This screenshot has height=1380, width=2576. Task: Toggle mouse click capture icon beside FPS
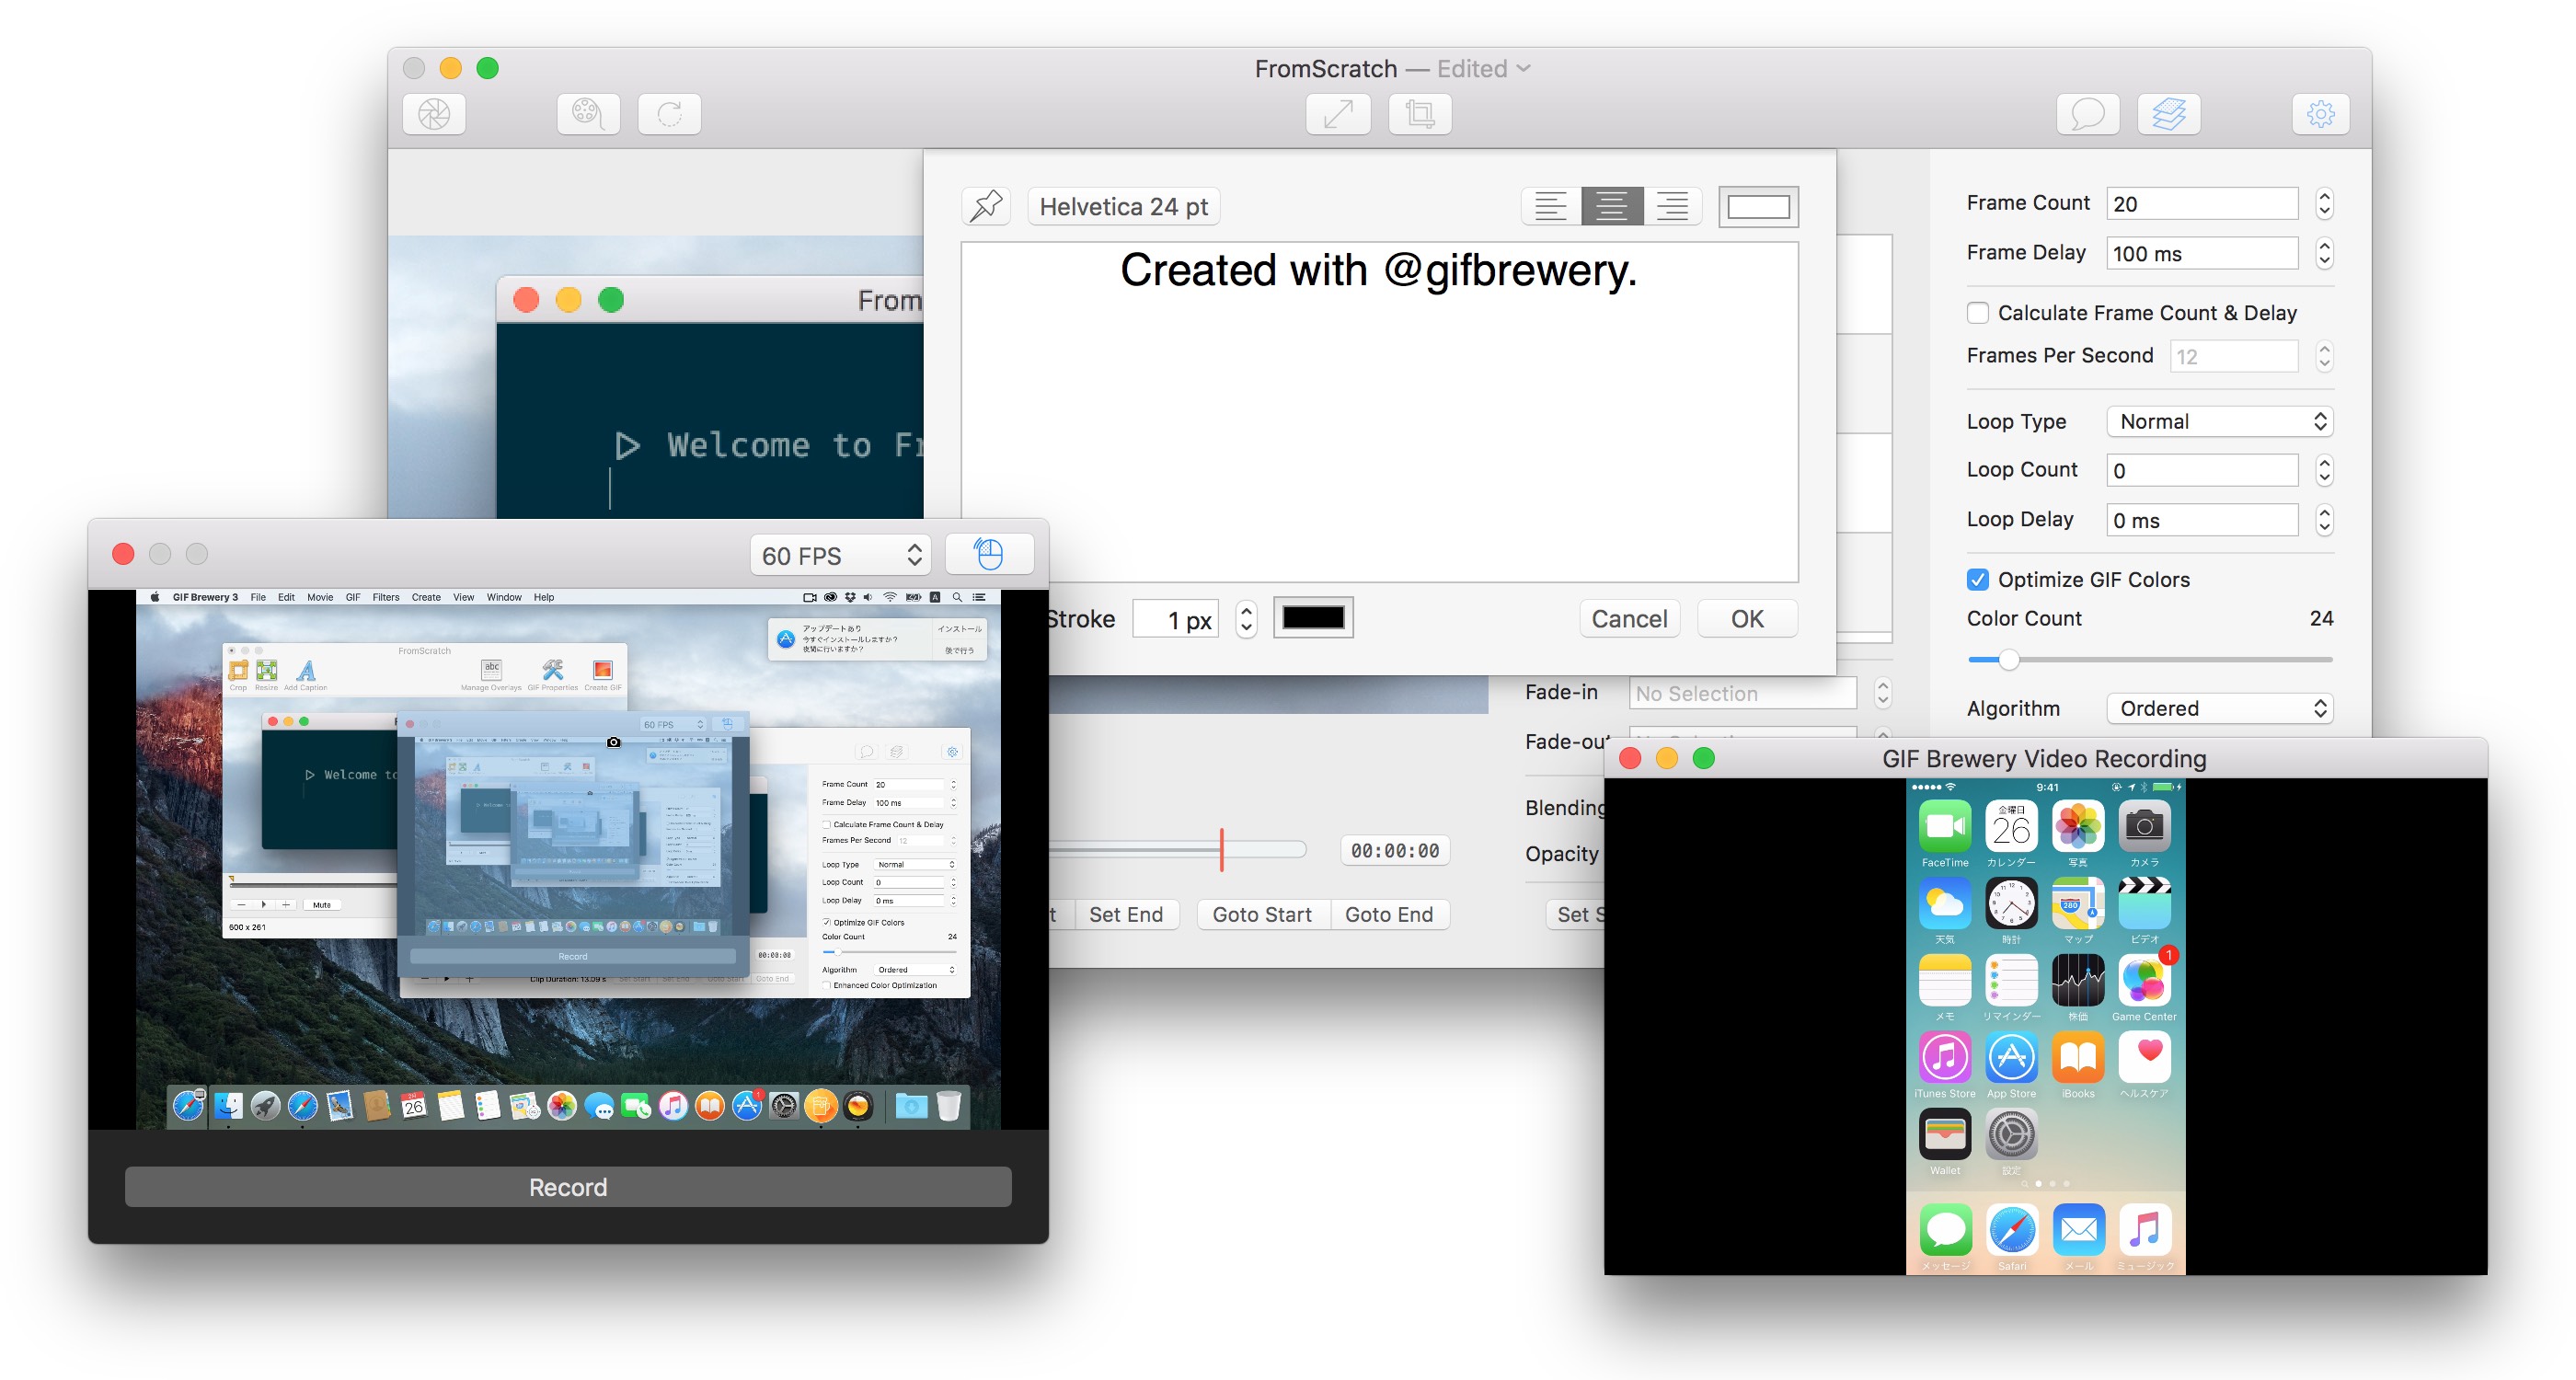[x=988, y=554]
